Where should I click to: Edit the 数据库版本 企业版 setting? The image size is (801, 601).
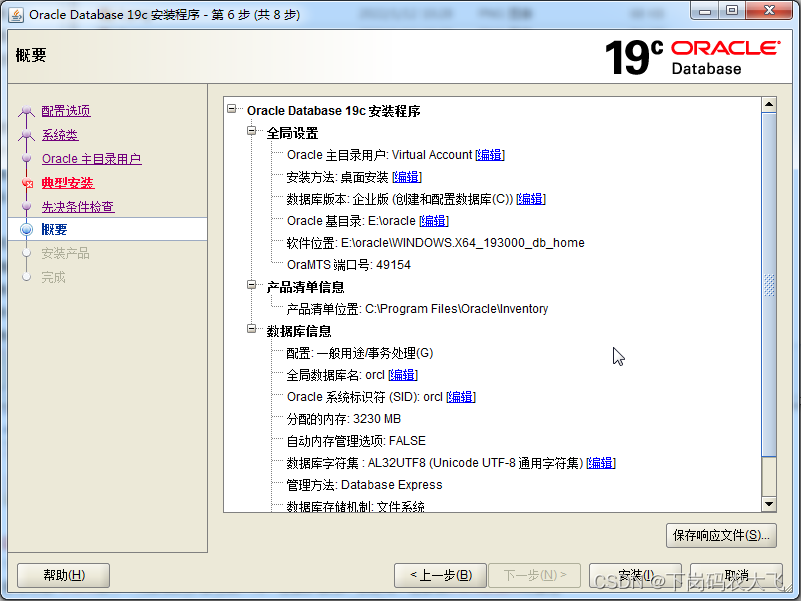(531, 199)
